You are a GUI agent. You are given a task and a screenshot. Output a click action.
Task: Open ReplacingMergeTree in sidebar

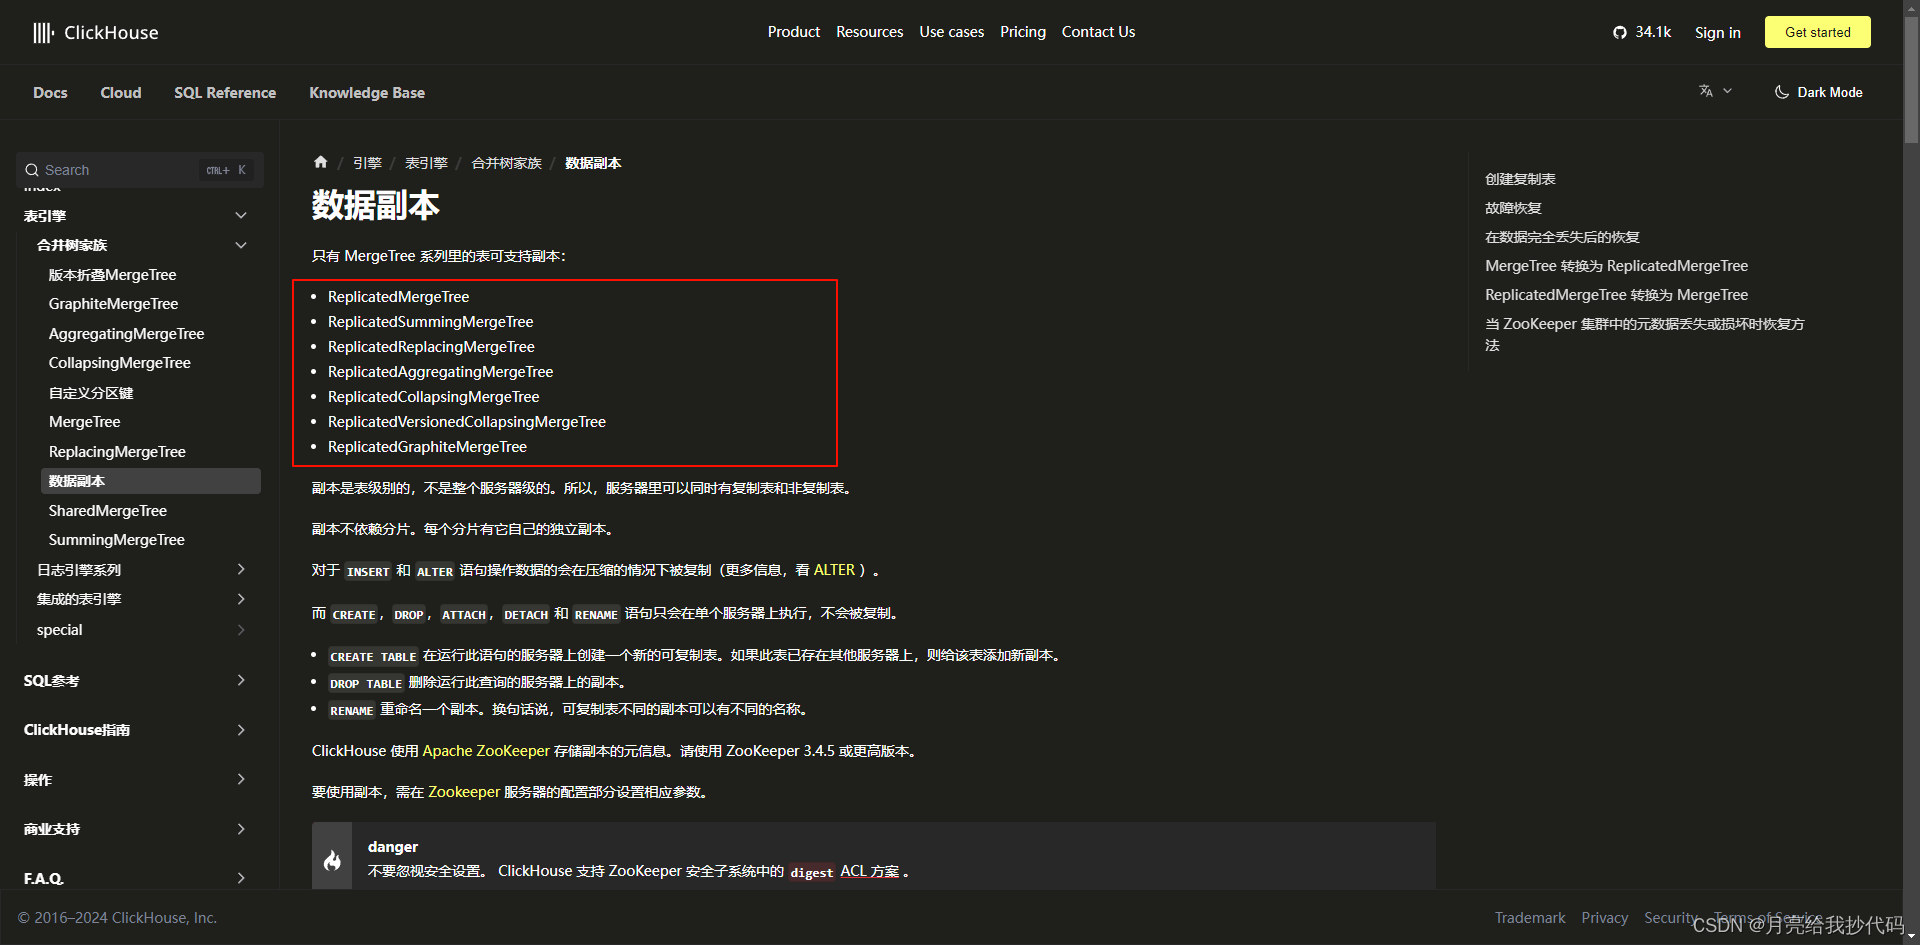pyautogui.click(x=117, y=451)
